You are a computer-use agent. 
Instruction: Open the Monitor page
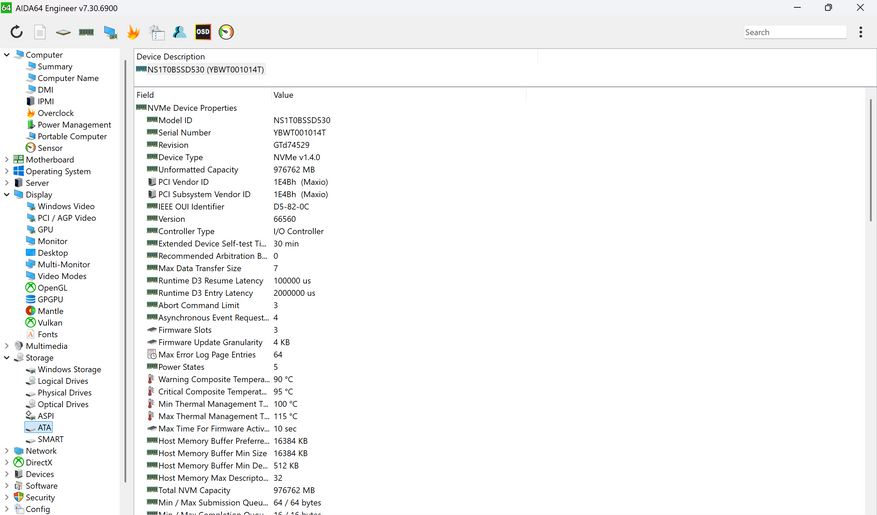(53, 241)
